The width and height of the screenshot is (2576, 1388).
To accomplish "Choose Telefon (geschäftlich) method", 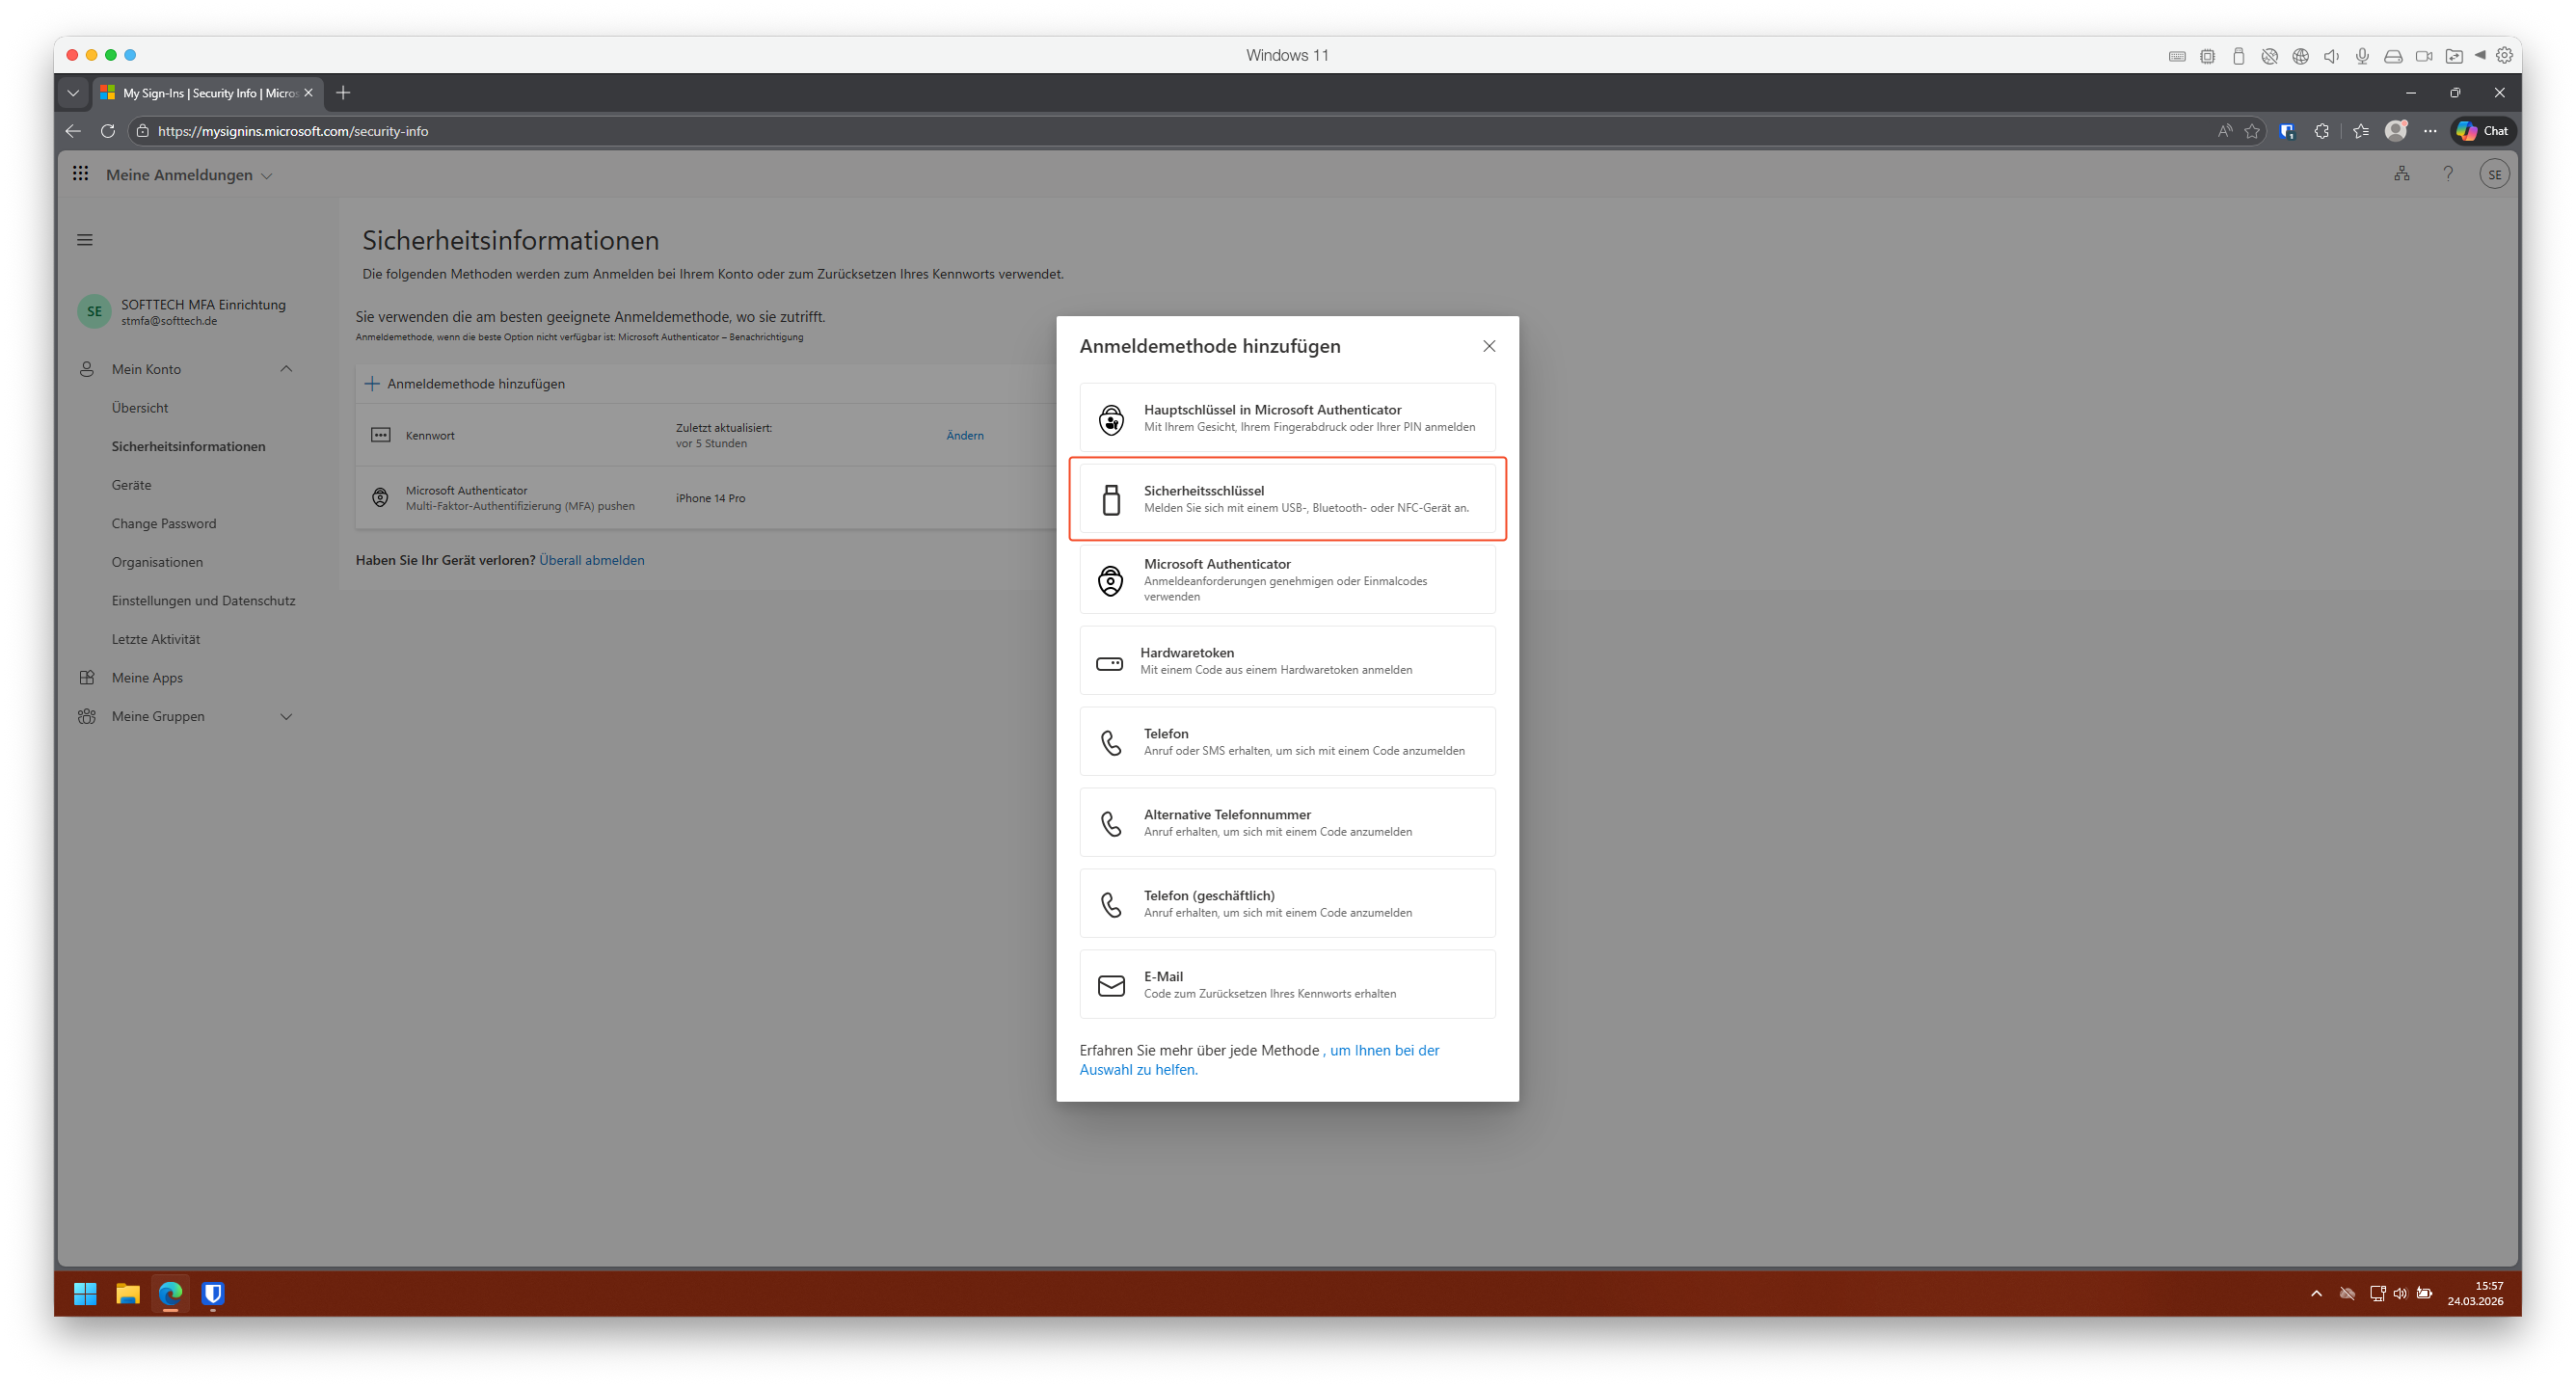I will (1287, 904).
